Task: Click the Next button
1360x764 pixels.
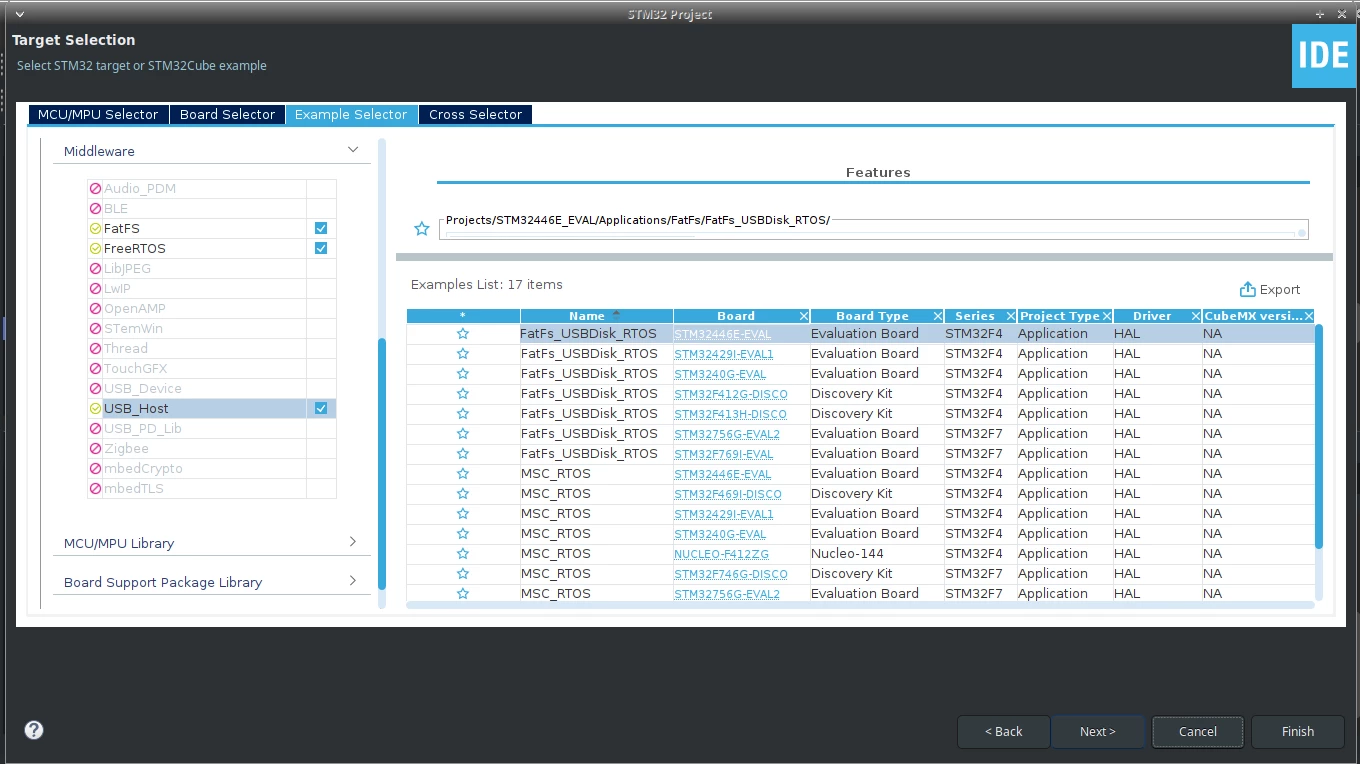Action: click(1097, 732)
